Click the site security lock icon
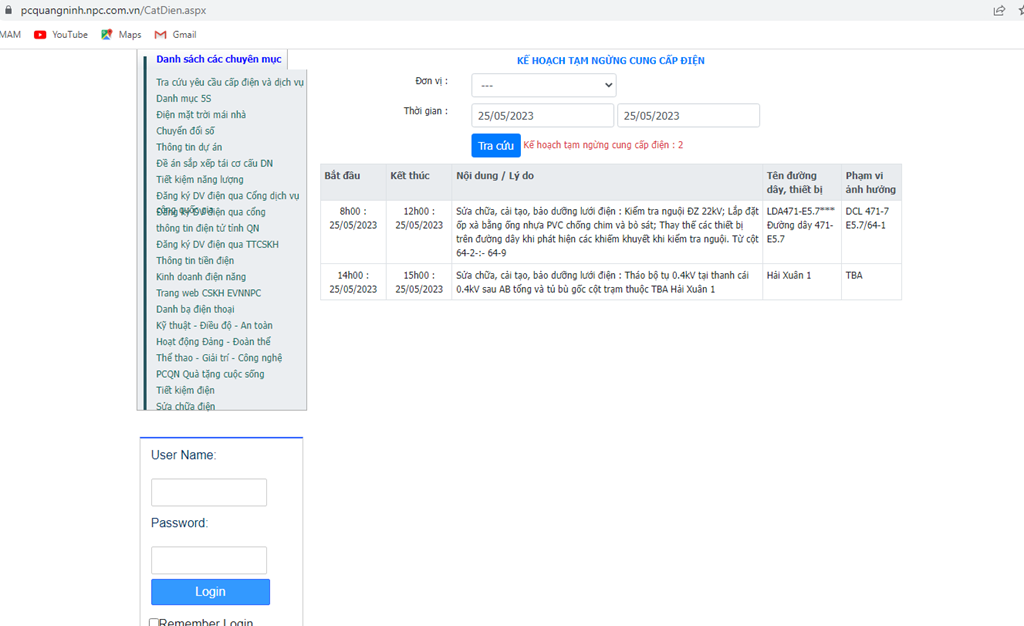1024x626 pixels. coord(9,10)
